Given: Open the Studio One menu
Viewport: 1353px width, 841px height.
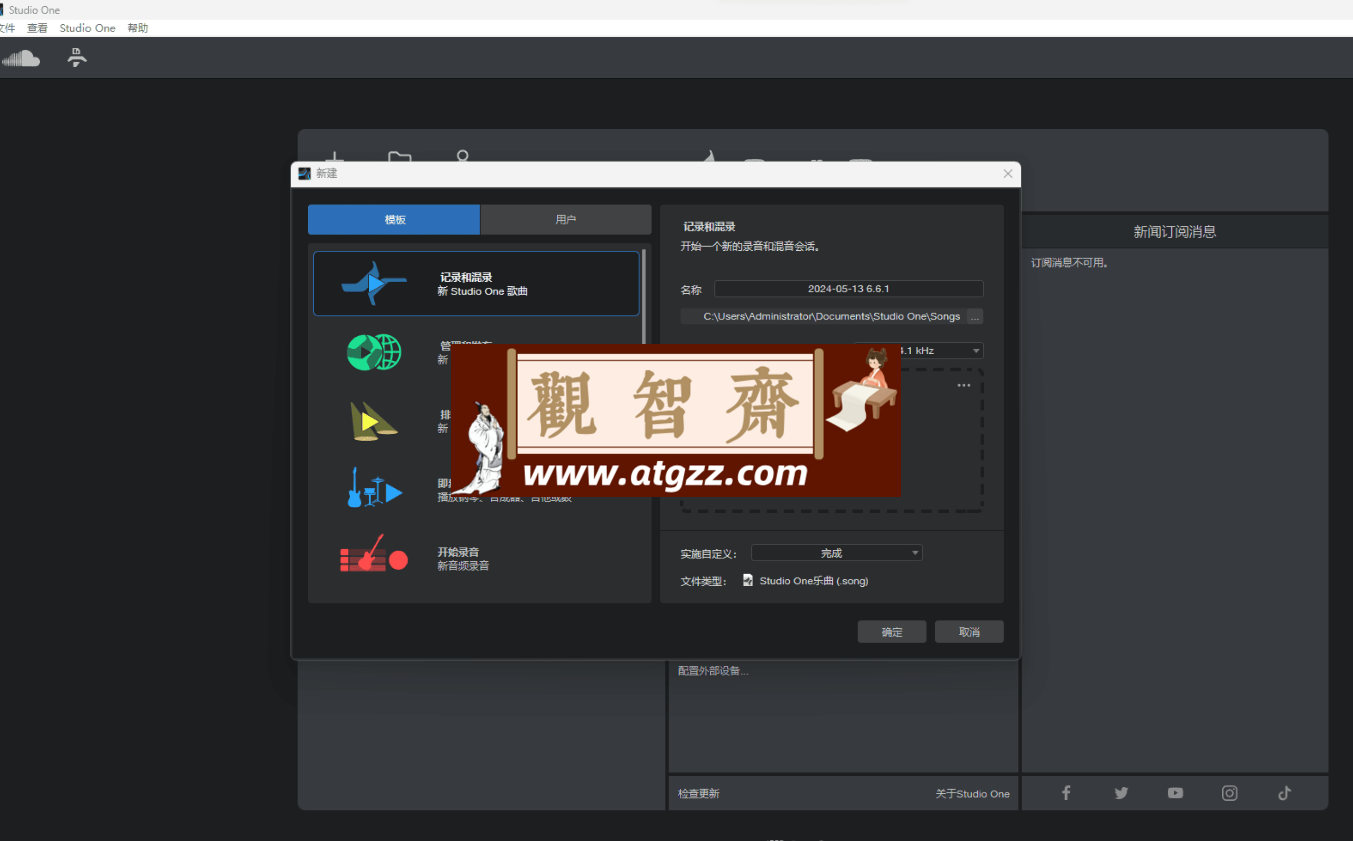Looking at the screenshot, I should point(88,28).
